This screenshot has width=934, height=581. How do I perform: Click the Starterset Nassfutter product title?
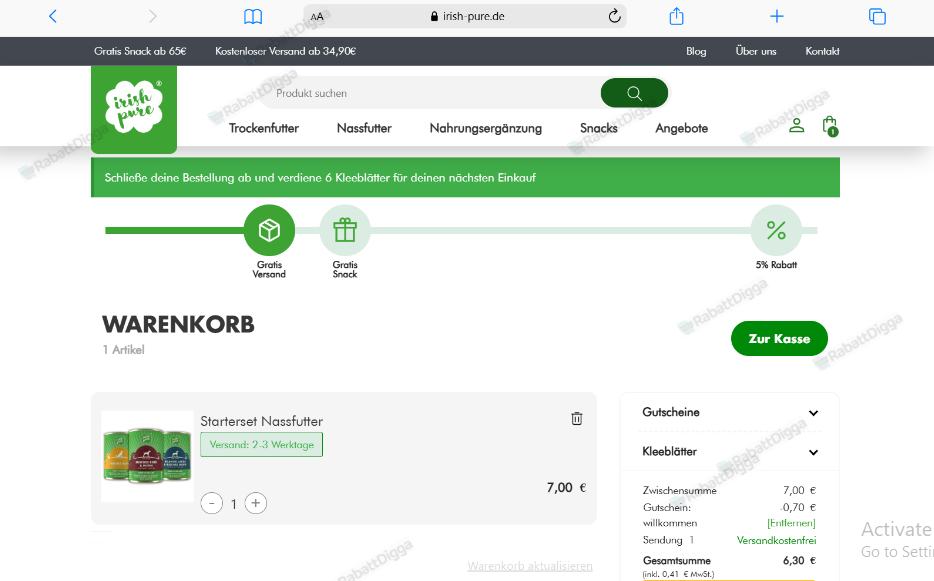(x=261, y=421)
